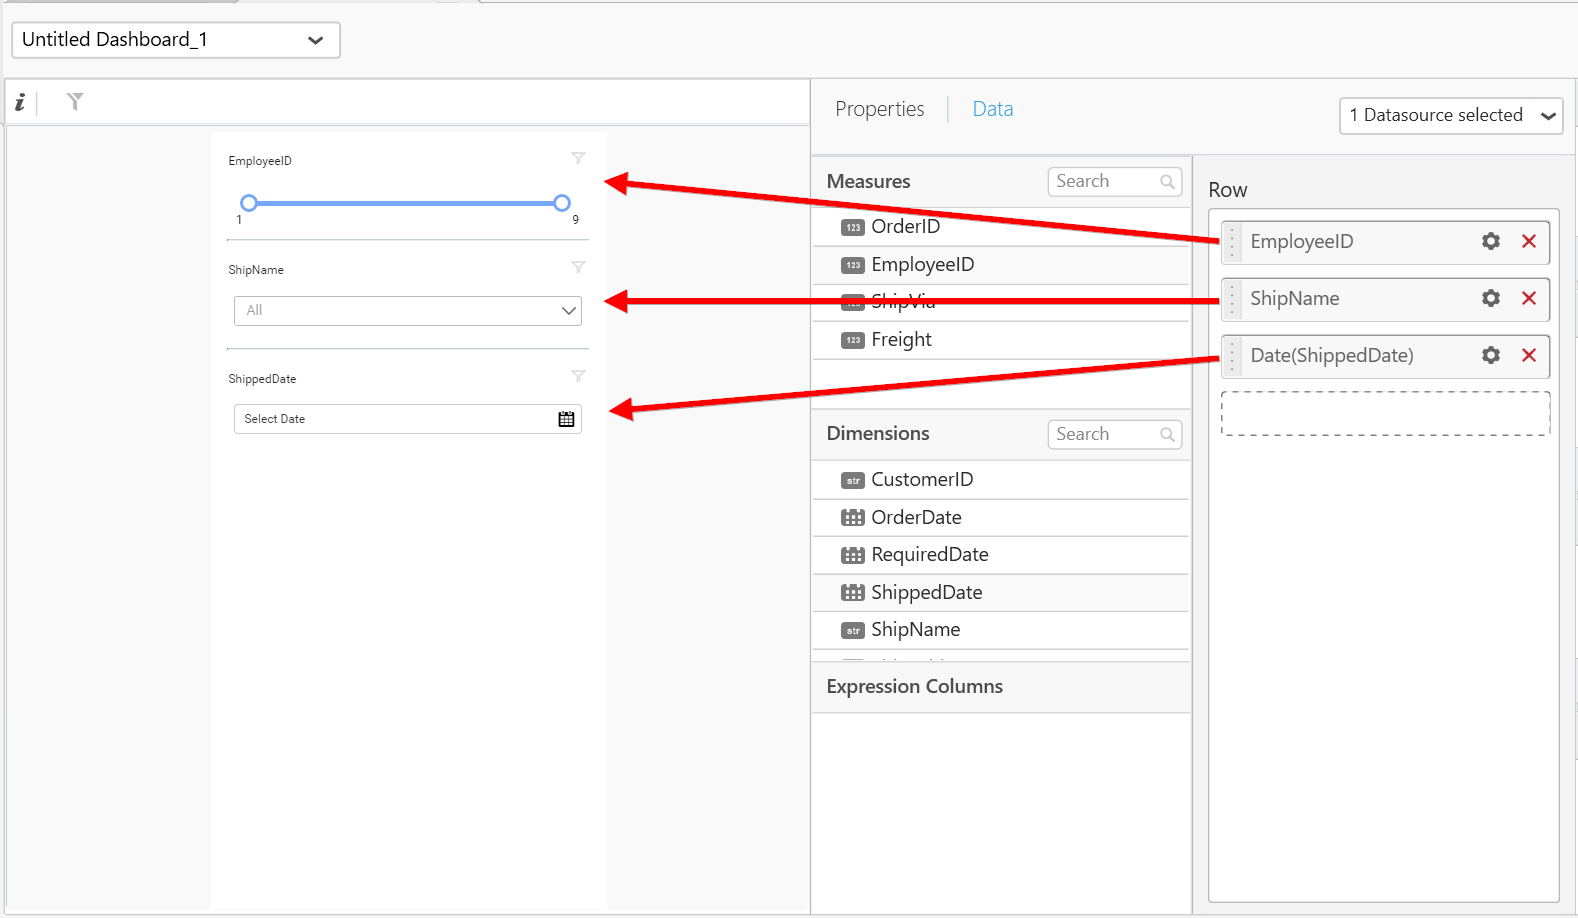Switch to the Data tab
The height and width of the screenshot is (918, 1578).
[992, 109]
